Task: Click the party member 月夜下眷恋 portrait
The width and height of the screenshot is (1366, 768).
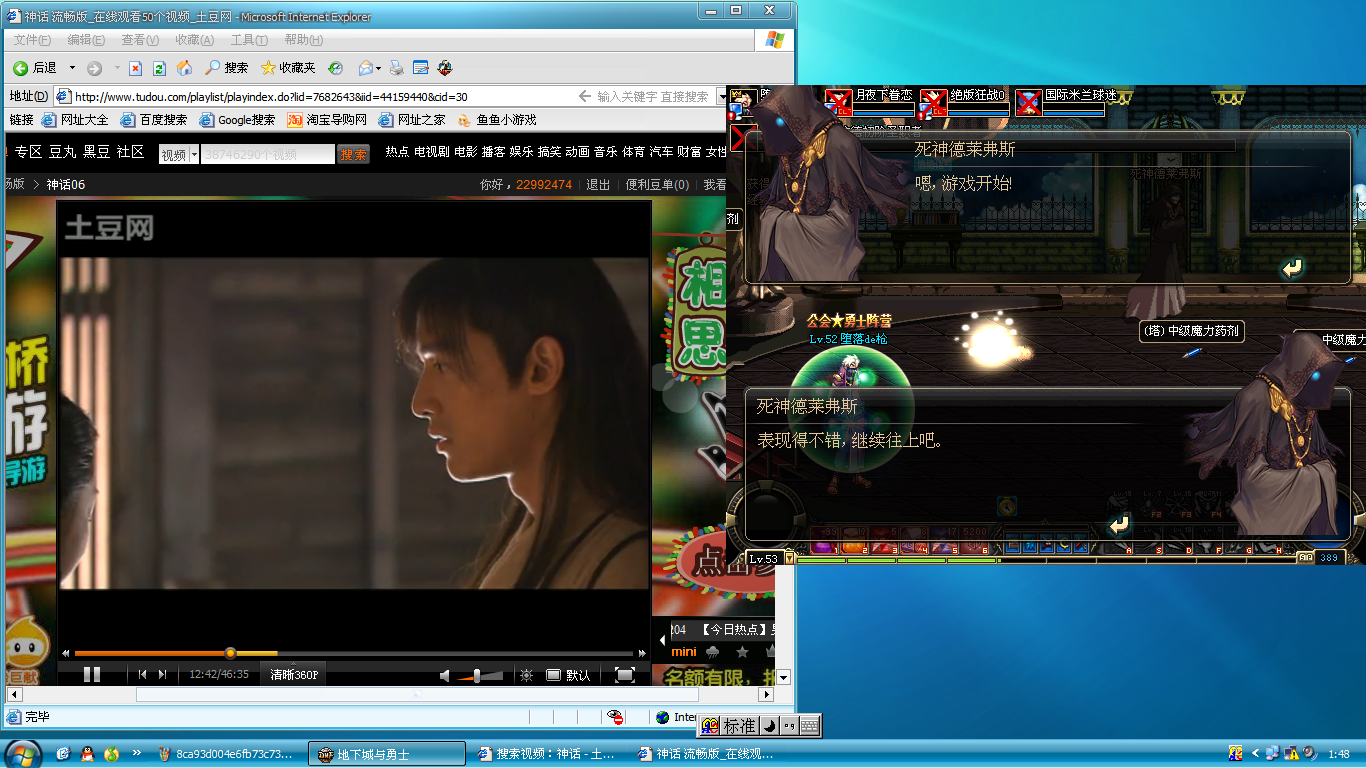Action: [838, 102]
